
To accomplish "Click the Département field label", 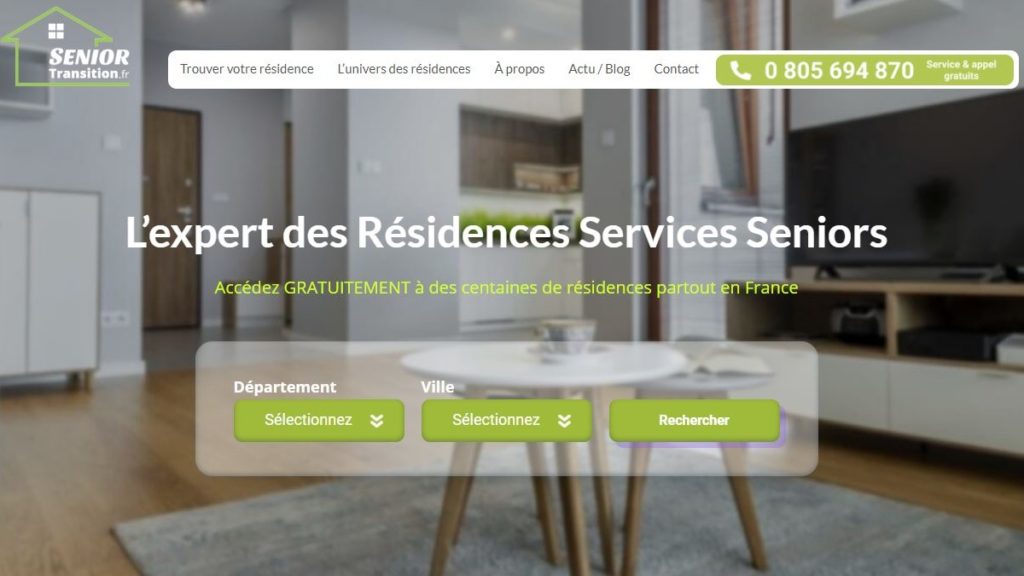I will point(285,387).
